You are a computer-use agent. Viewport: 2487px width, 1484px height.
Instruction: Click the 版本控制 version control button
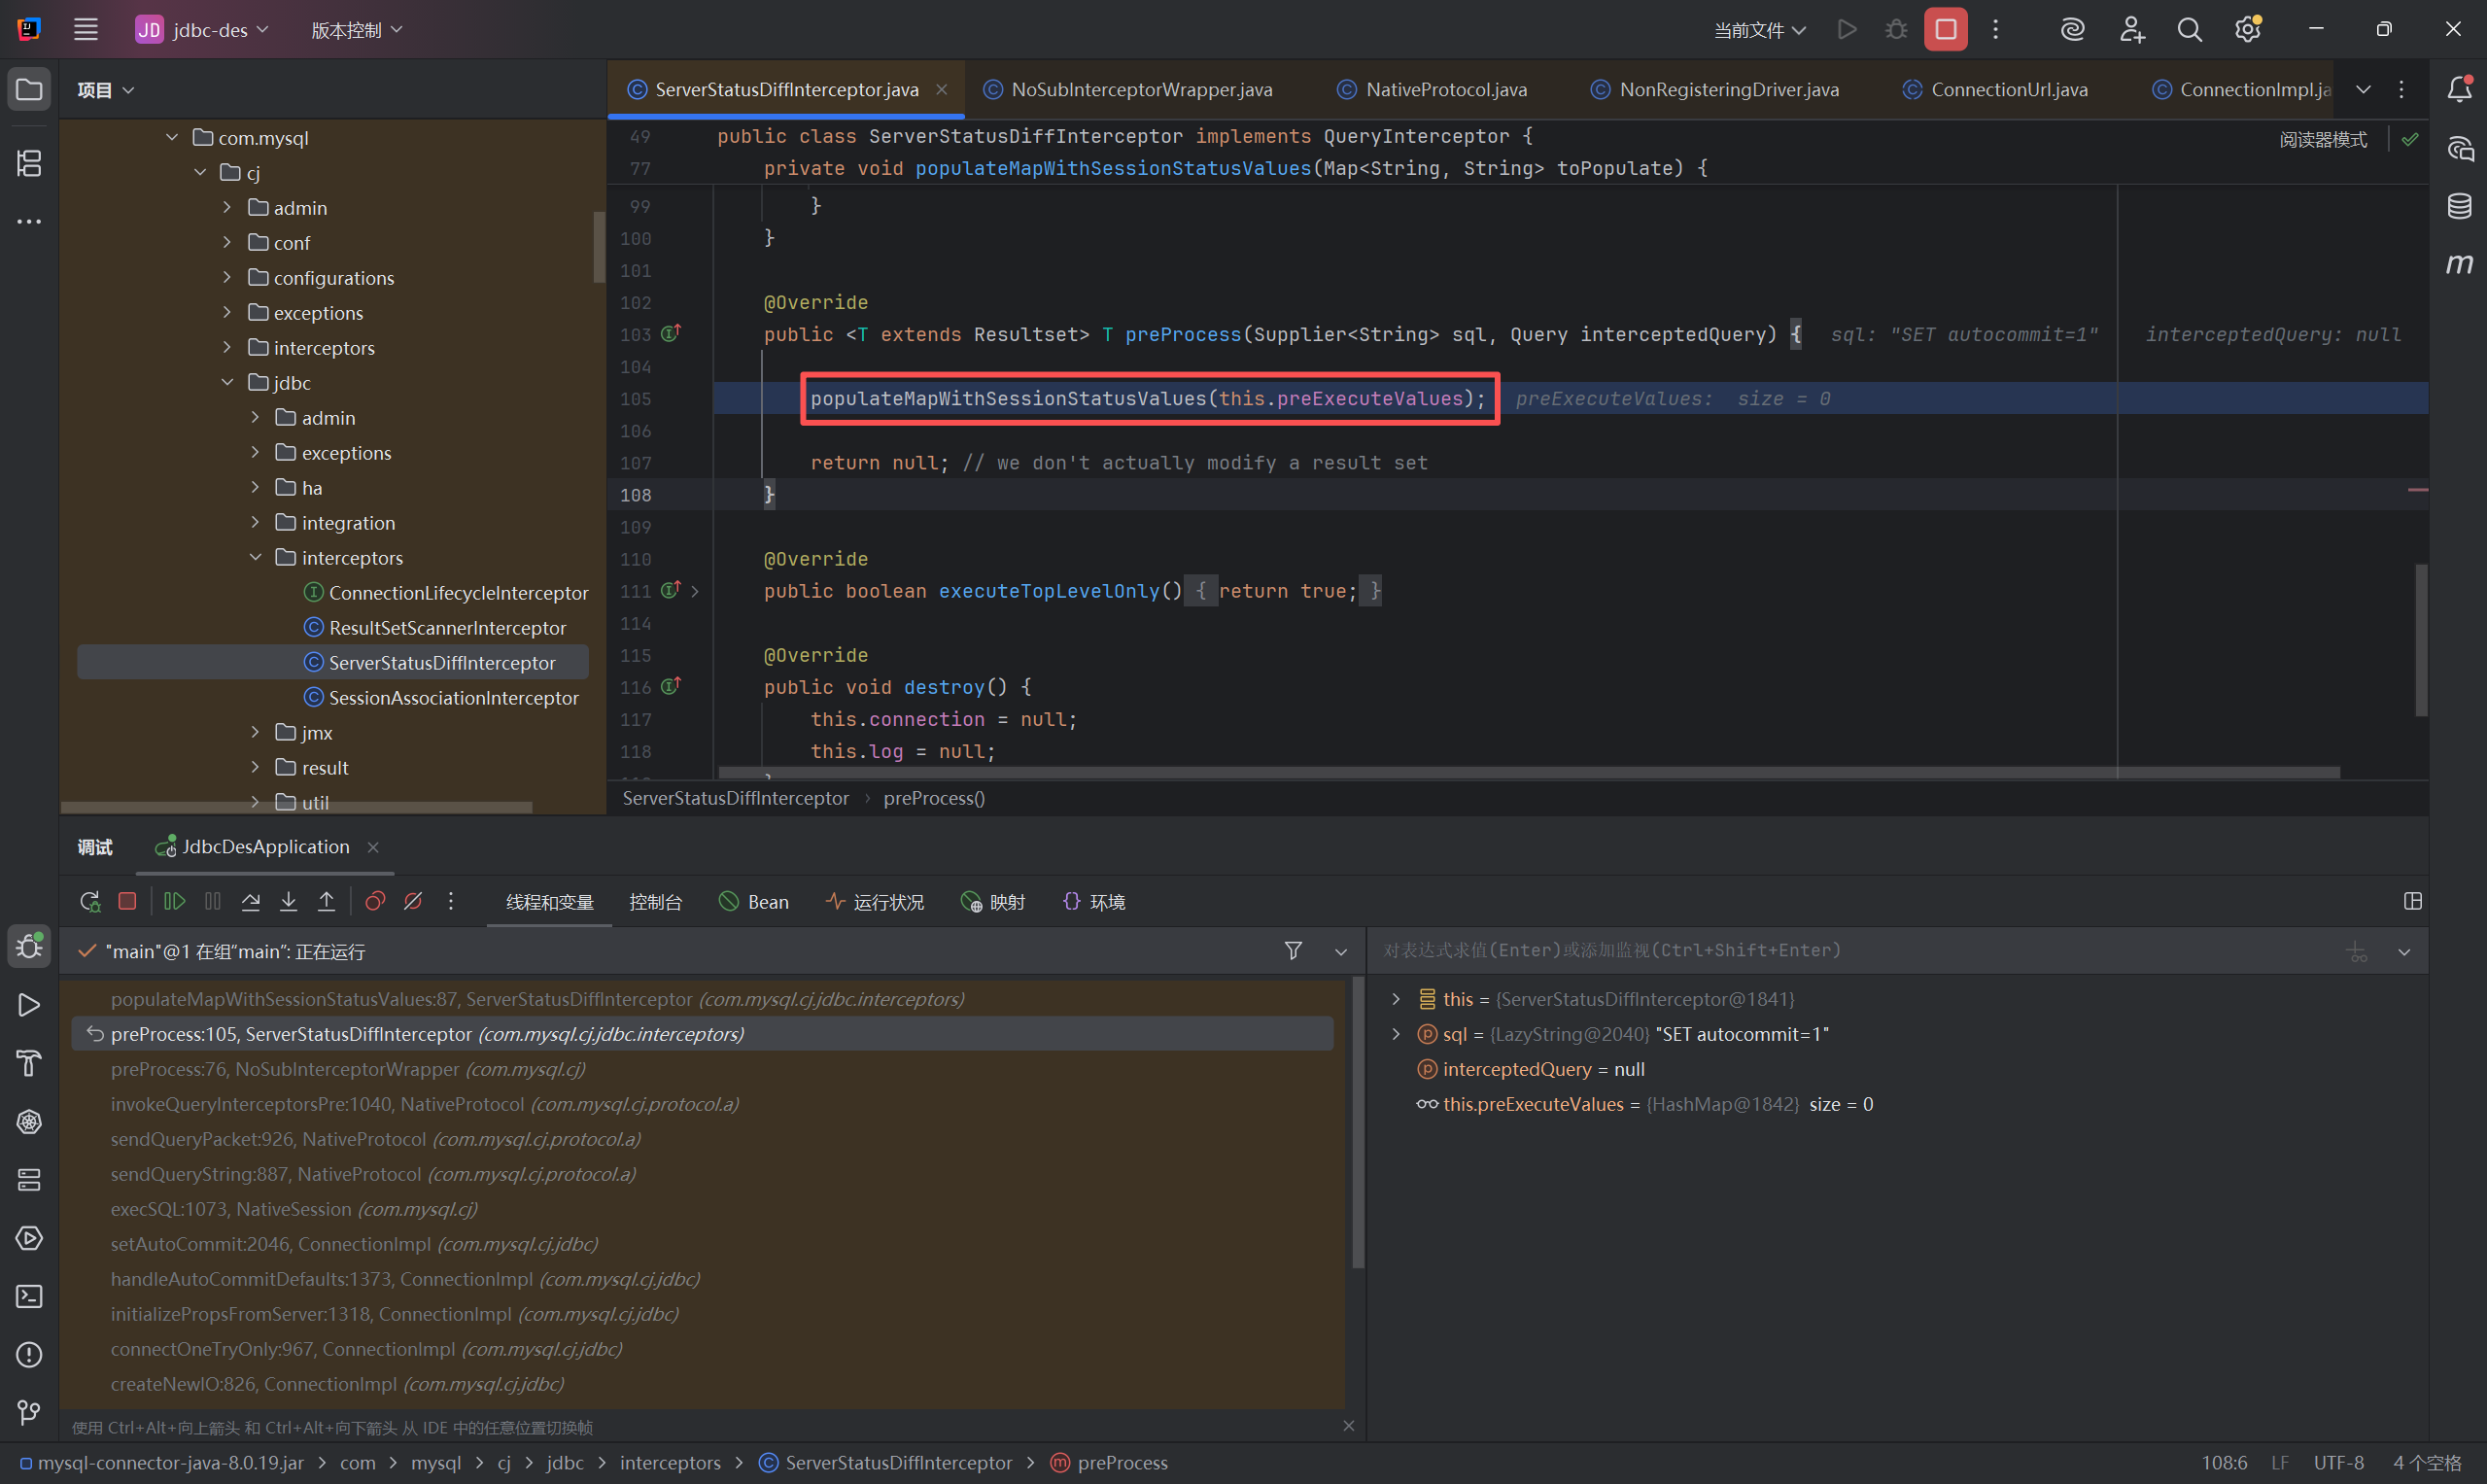coord(356,30)
